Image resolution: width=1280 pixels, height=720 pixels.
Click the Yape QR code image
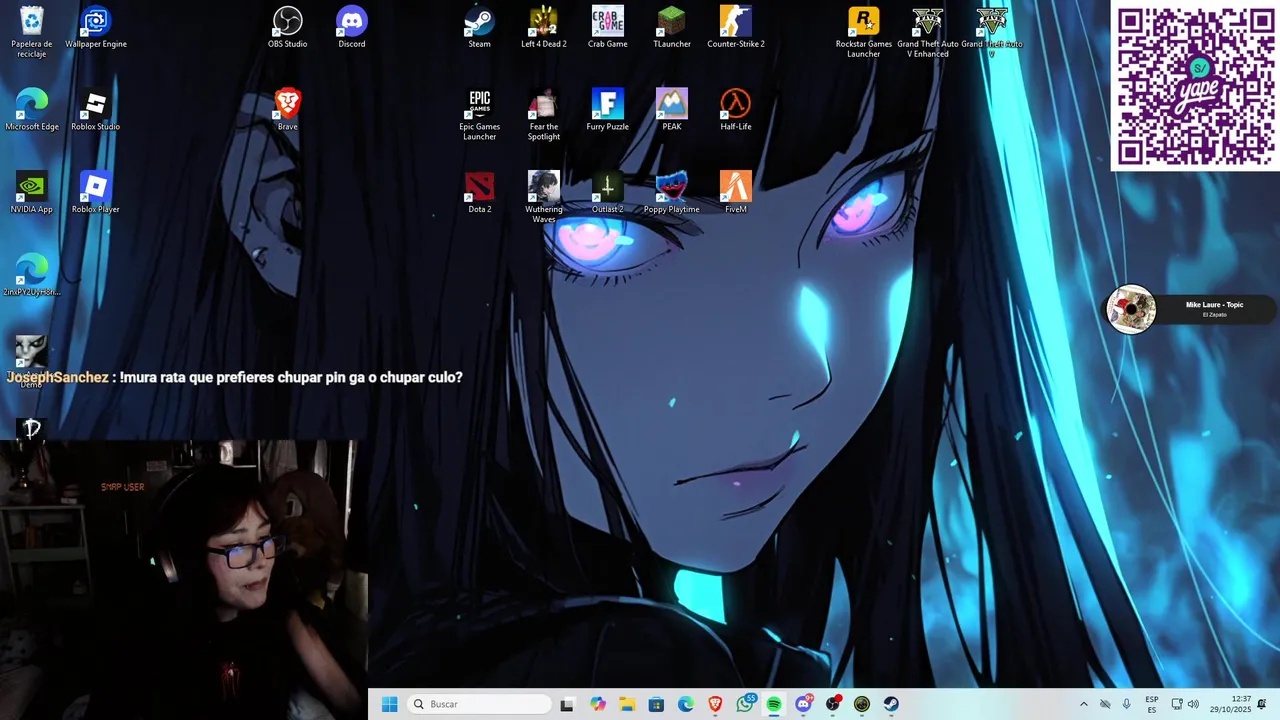click(x=1195, y=86)
